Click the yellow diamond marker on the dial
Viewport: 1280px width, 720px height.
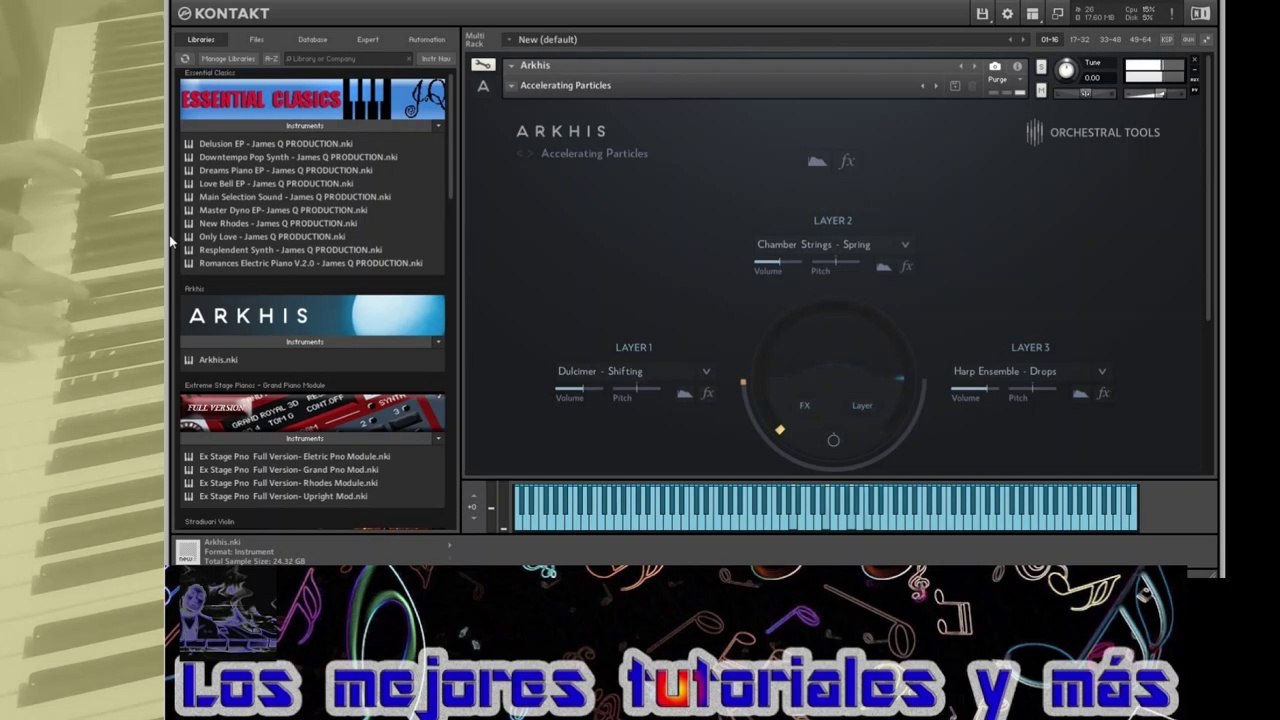pos(780,430)
